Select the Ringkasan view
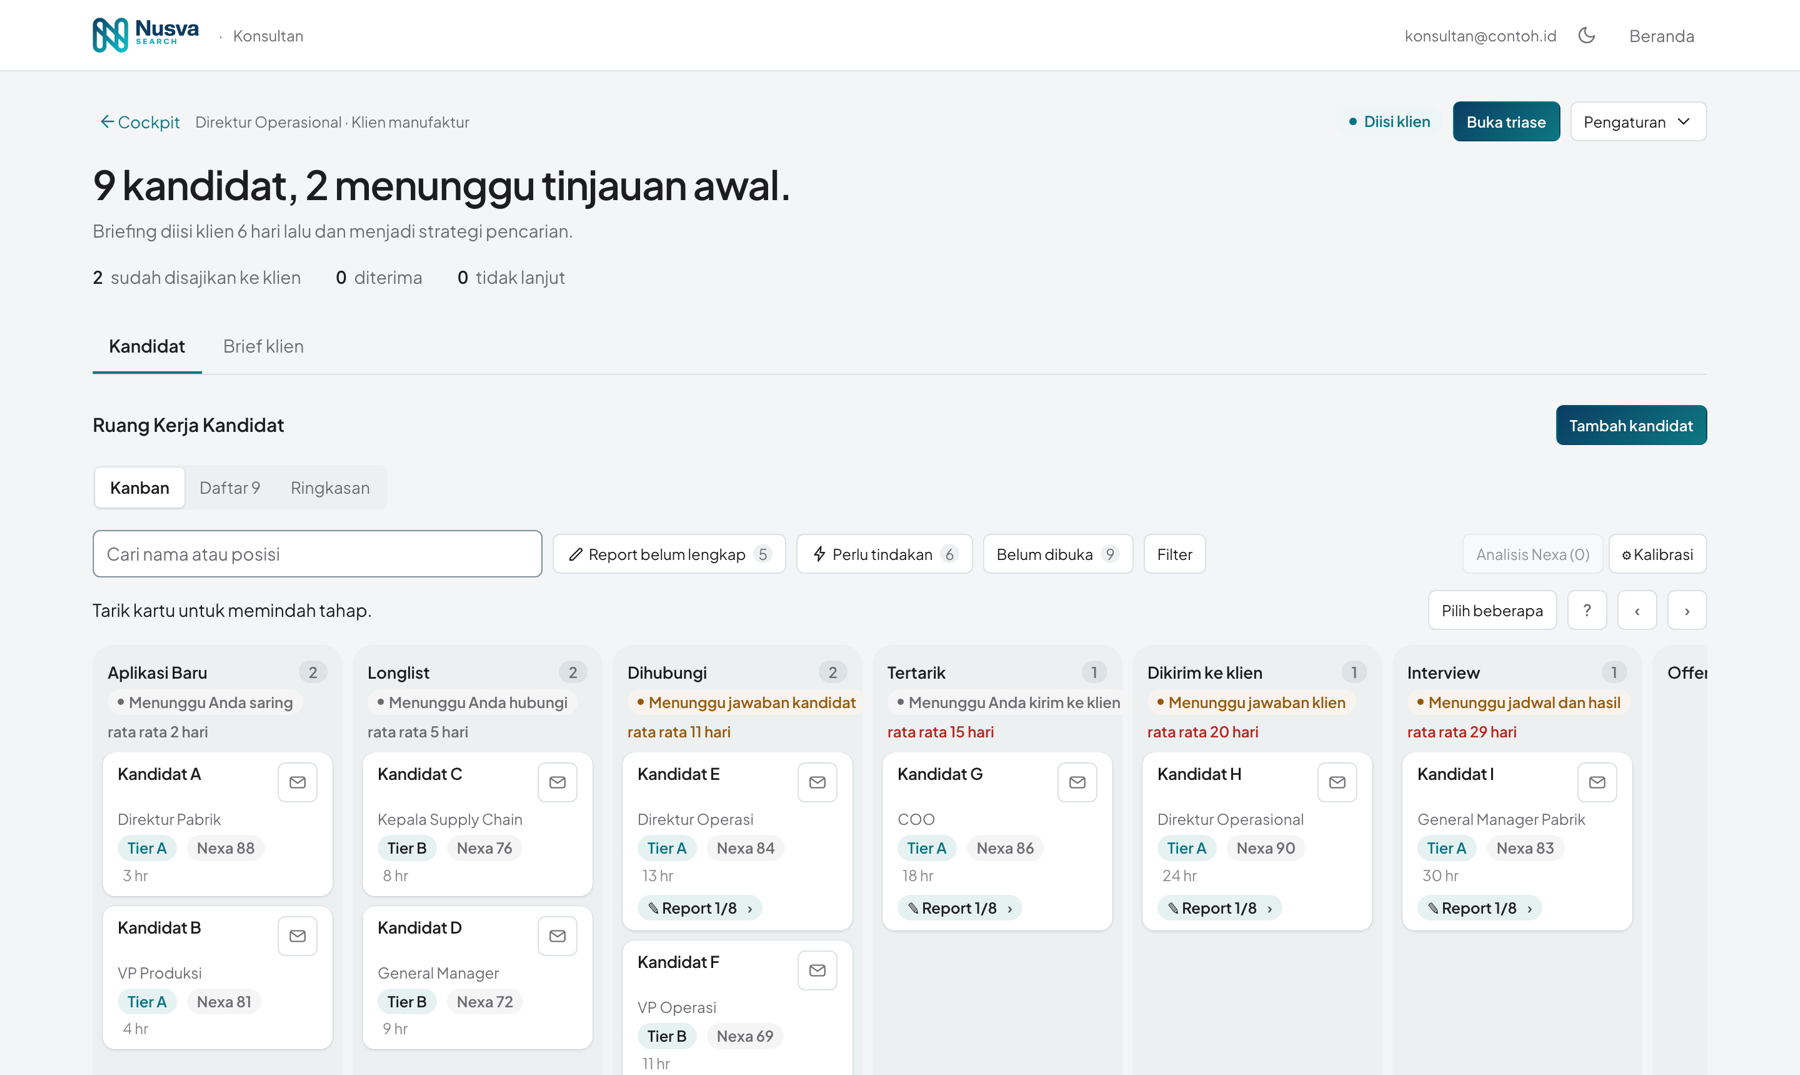Screen dimensions: 1800x1075 click(x=330, y=488)
